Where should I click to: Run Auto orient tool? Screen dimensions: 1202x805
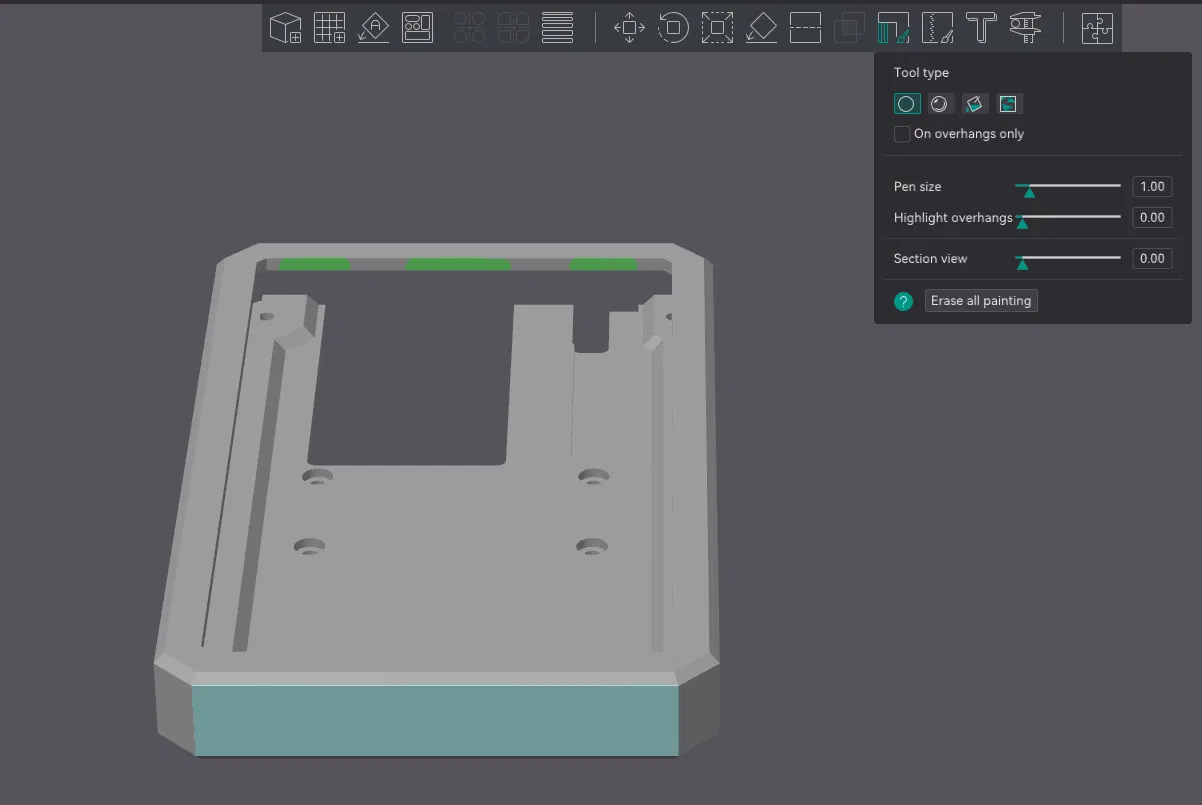[x=374, y=27]
